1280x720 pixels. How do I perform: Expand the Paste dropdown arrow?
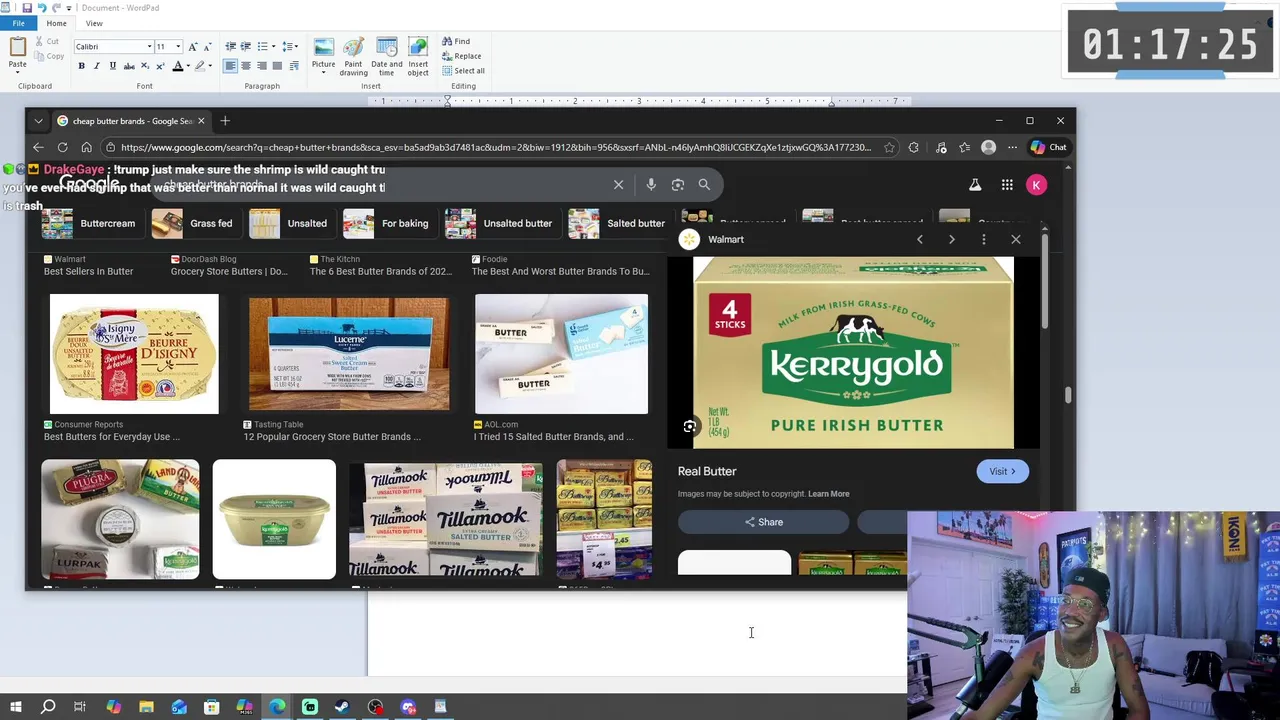[x=17, y=72]
